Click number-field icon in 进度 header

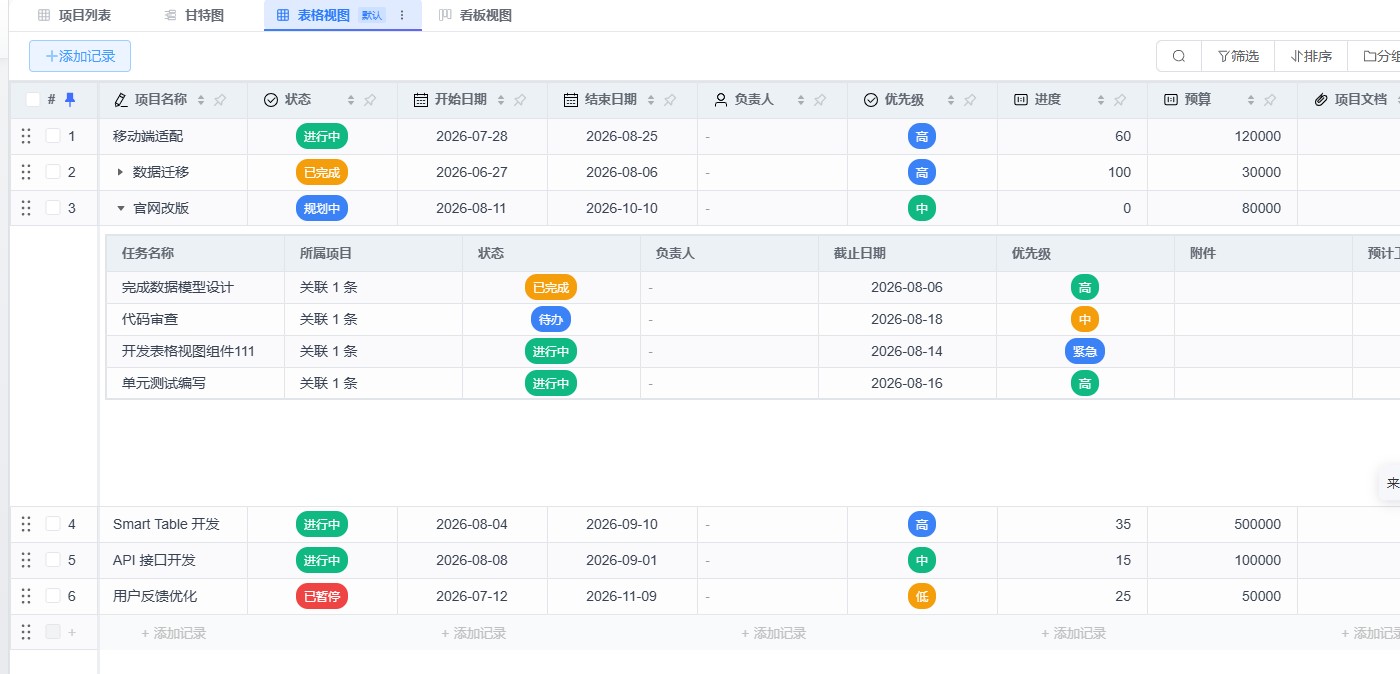pyautogui.click(x=1021, y=100)
